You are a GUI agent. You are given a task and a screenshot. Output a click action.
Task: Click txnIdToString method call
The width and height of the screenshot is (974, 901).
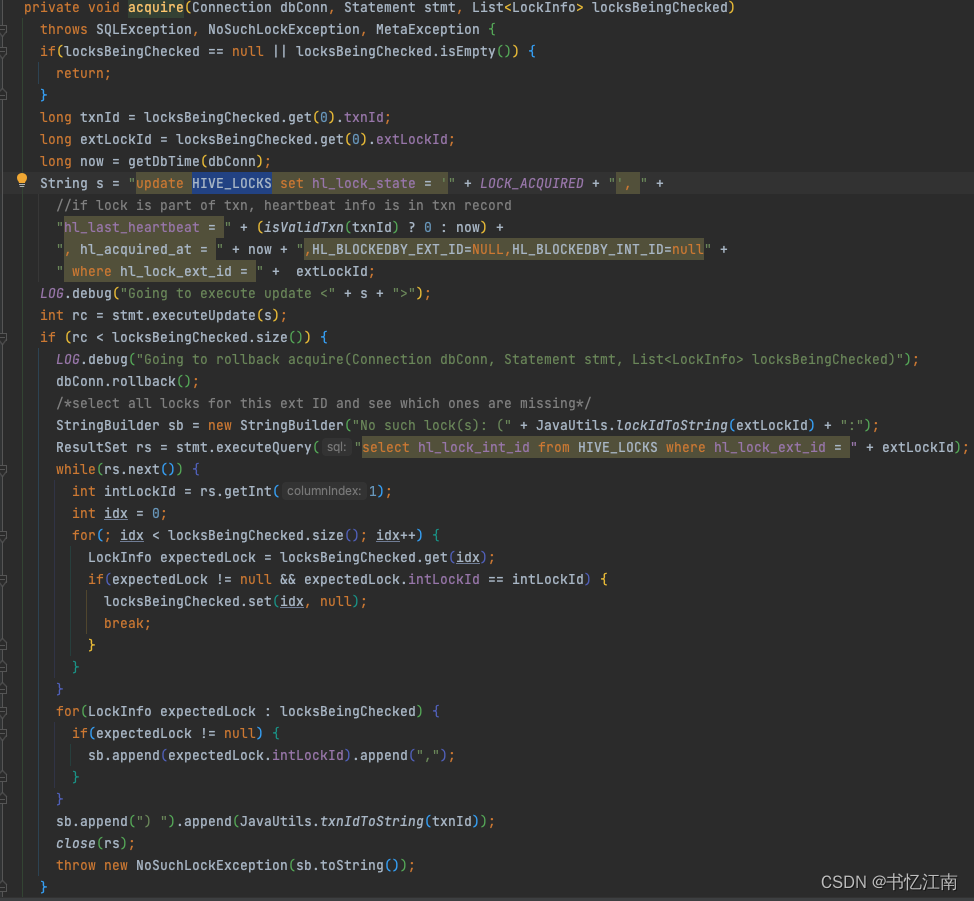click(x=371, y=821)
